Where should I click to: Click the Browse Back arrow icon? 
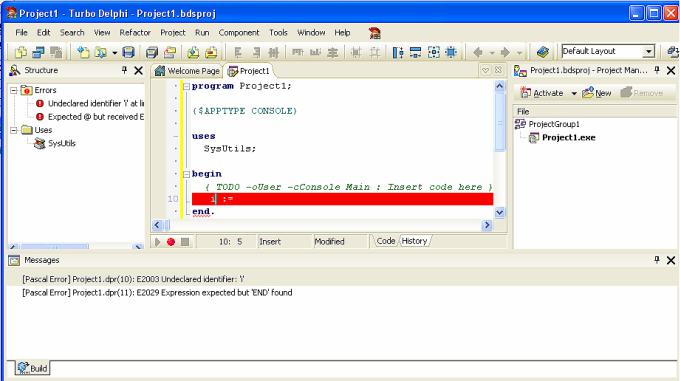coord(478,52)
